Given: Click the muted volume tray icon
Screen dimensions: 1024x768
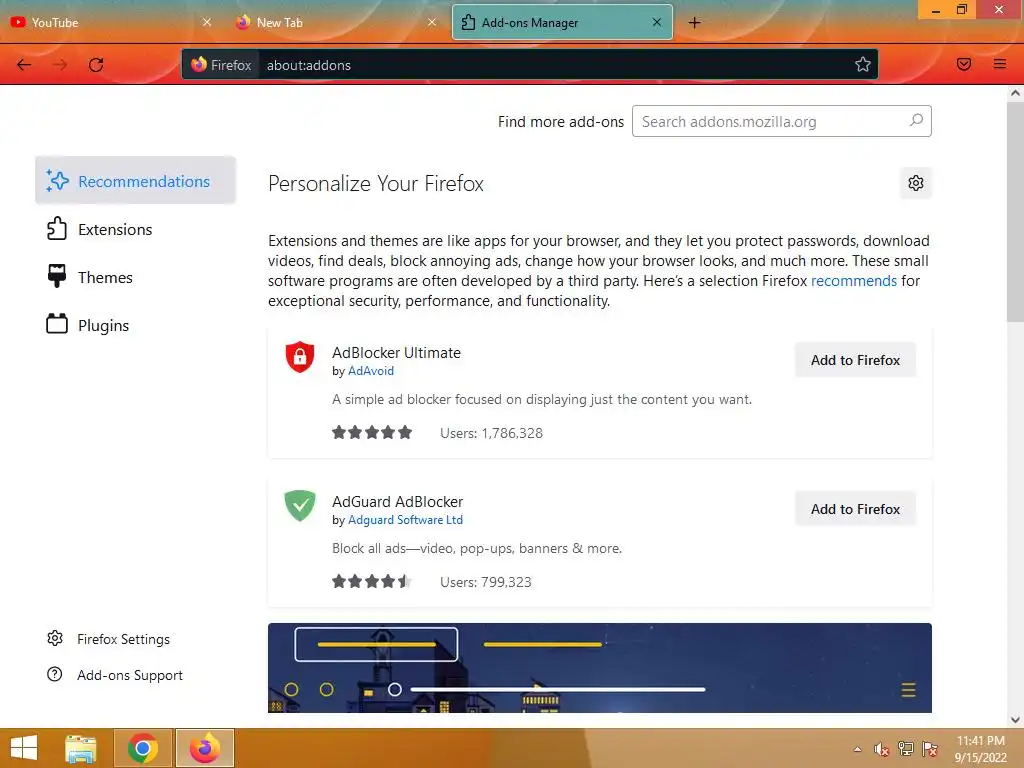Looking at the screenshot, I should 881,749.
